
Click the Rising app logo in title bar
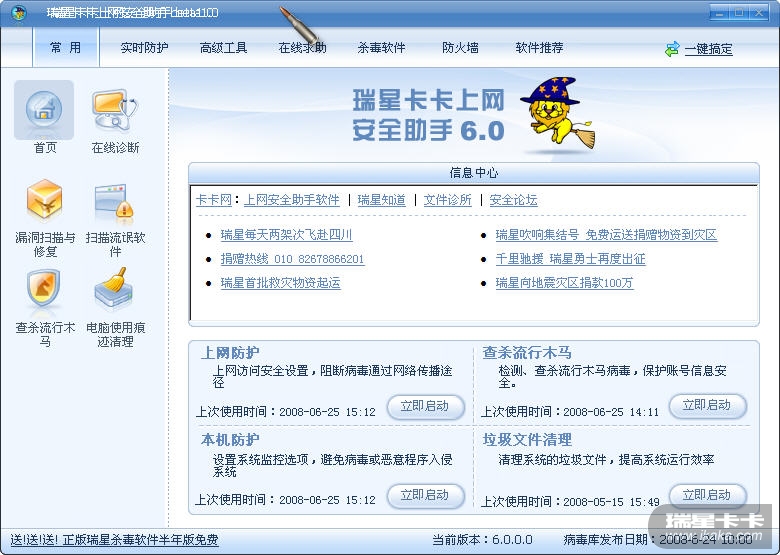coord(19,12)
